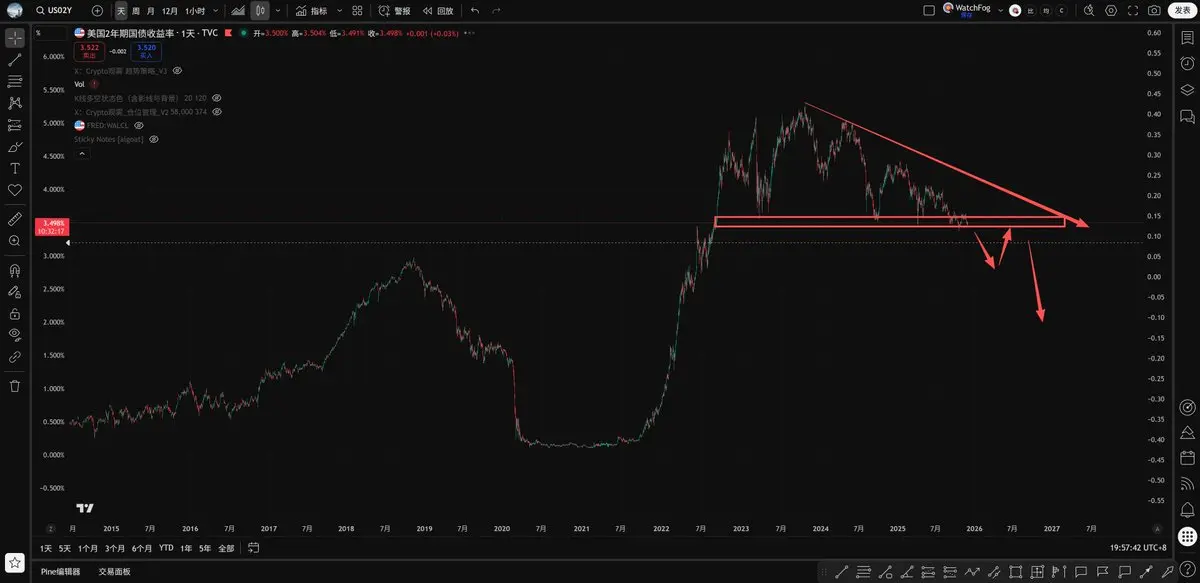Open the go-to-date calendar icon

click(x=254, y=548)
